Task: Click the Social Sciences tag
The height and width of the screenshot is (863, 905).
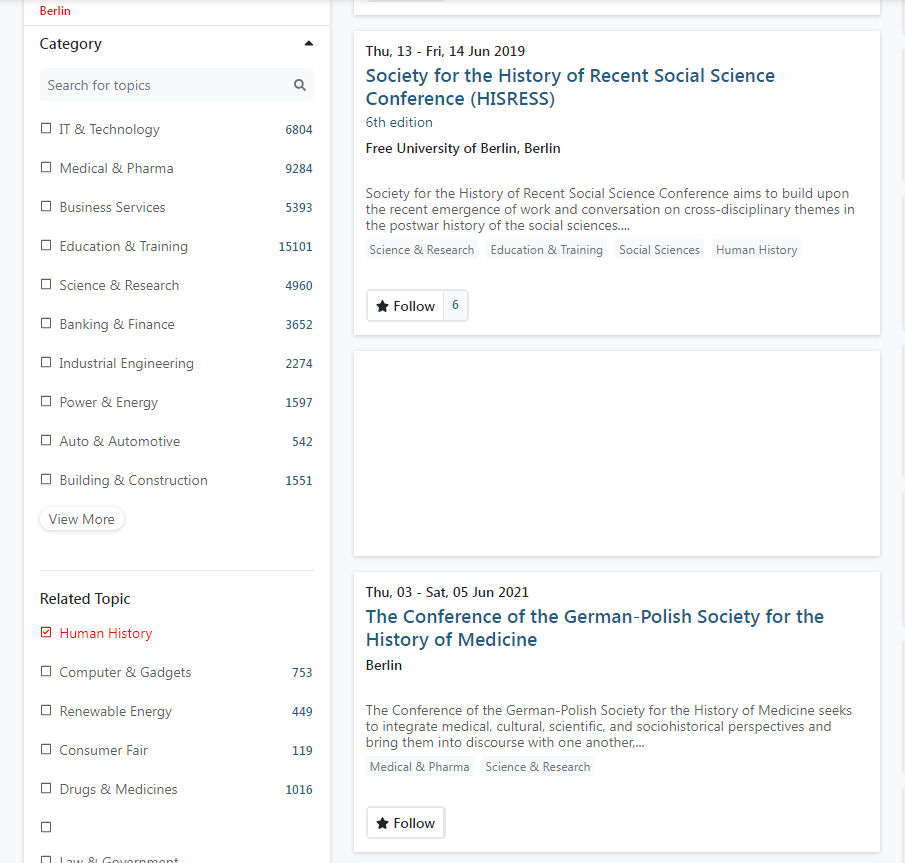Action: click(x=659, y=250)
